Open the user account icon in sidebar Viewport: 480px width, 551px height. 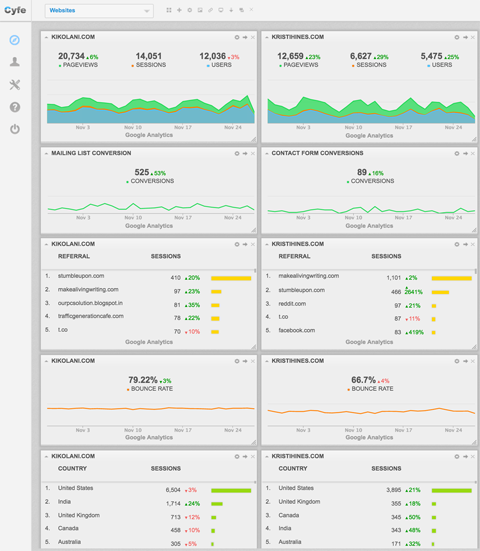[x=15, y=62]
